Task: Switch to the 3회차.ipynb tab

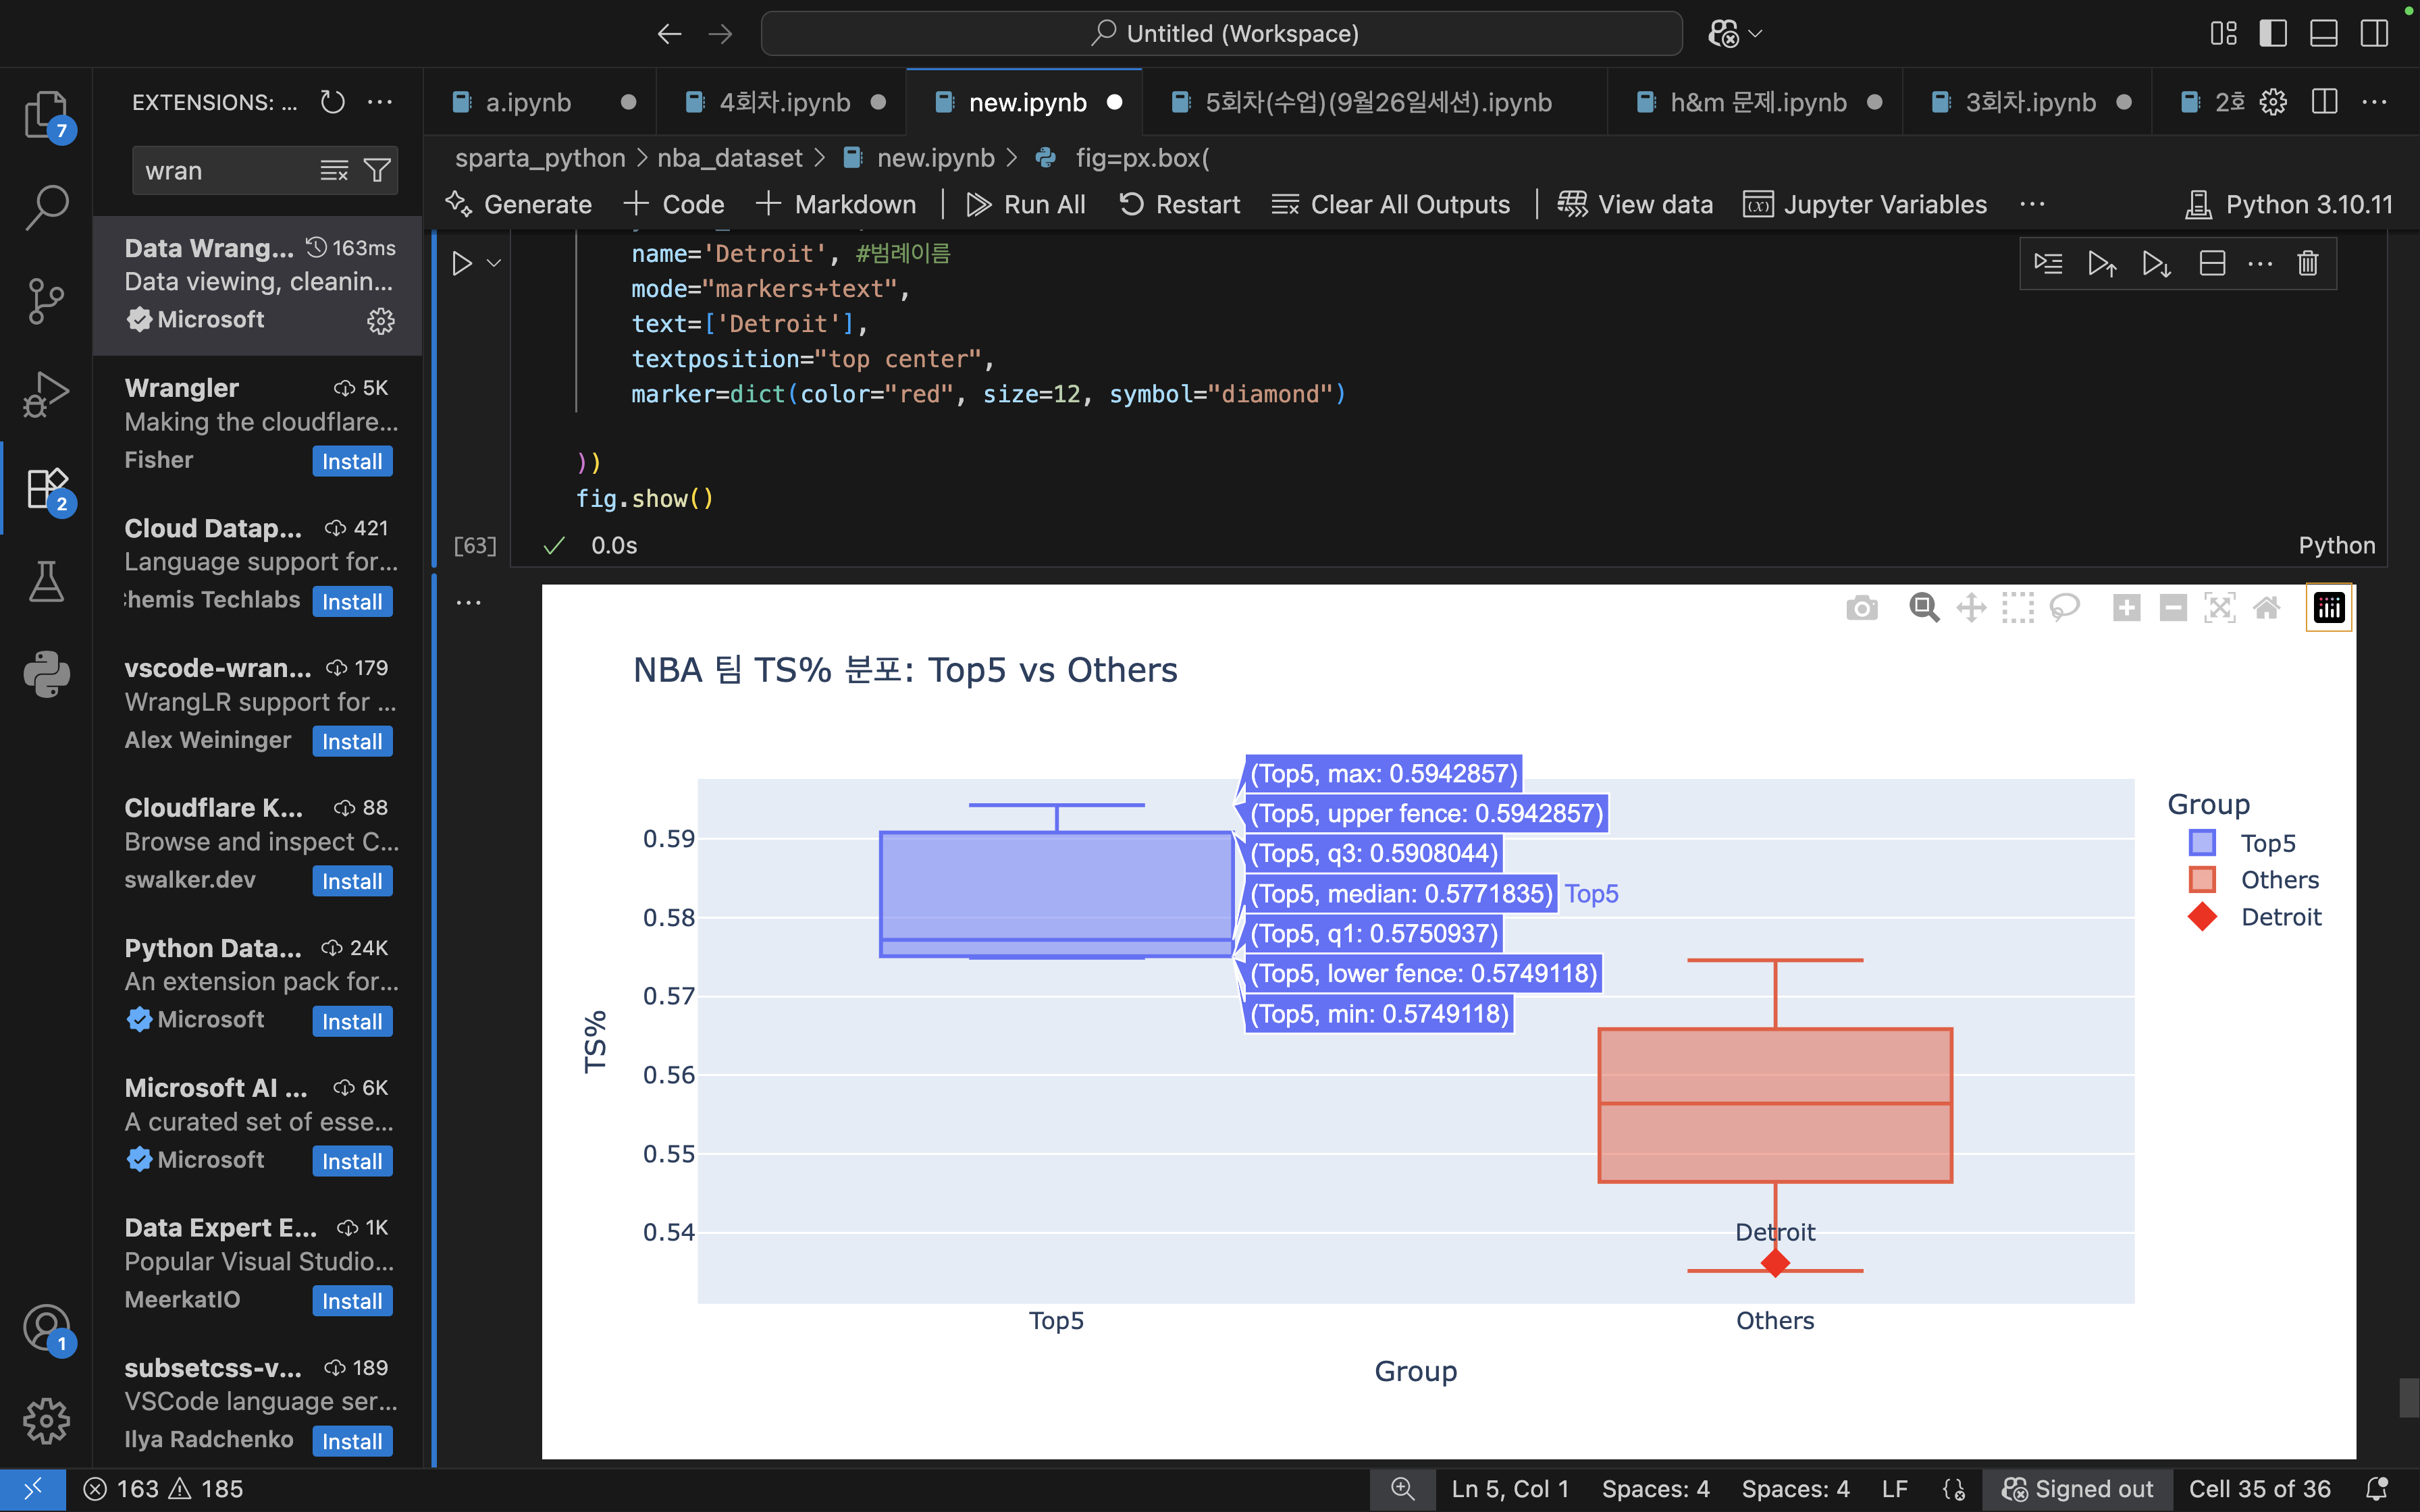Action: tap(2030, 103)
